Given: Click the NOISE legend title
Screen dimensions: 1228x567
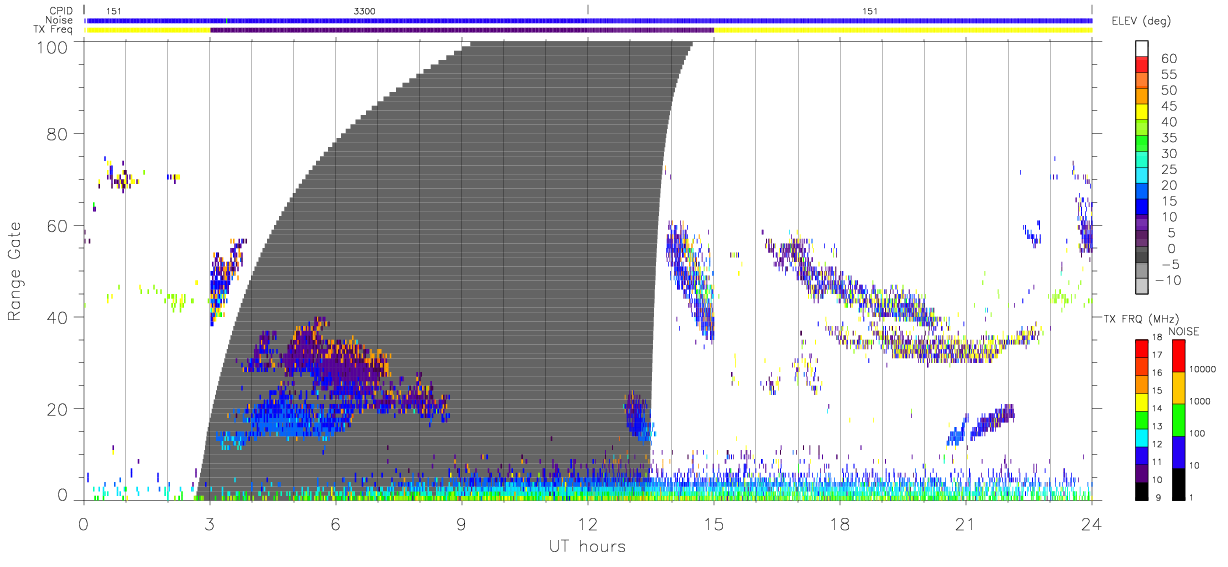Looking at the screenshot, I should 1183,331.
